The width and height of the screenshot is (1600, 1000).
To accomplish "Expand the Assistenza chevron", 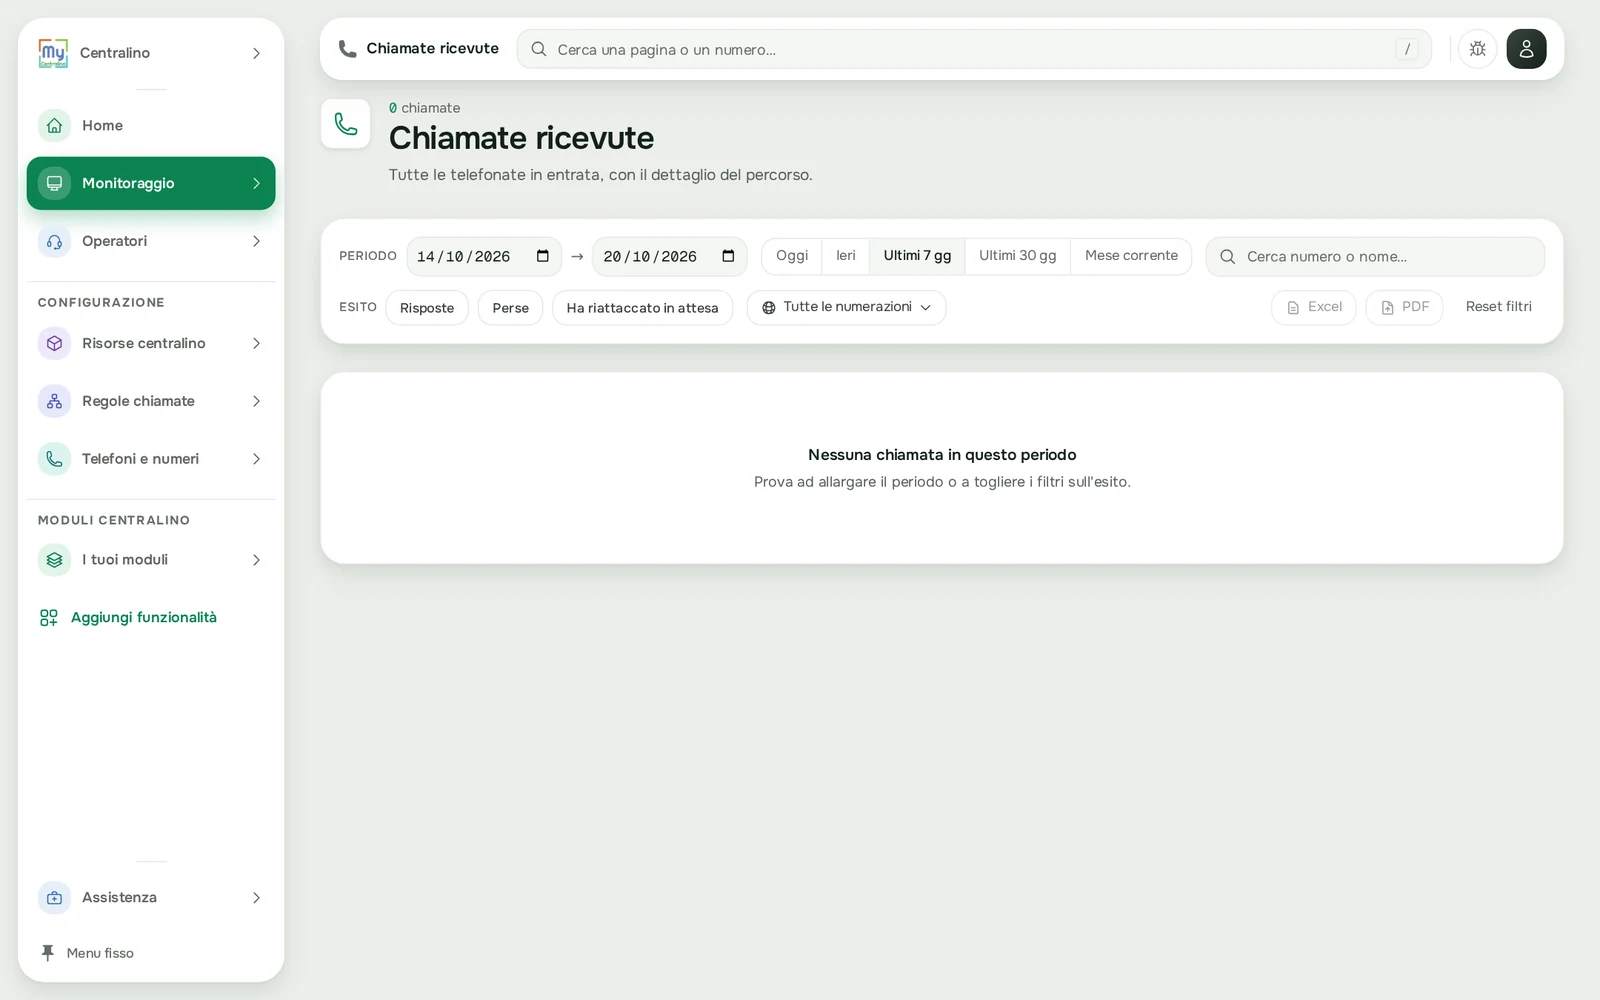I will click(256, 898).
